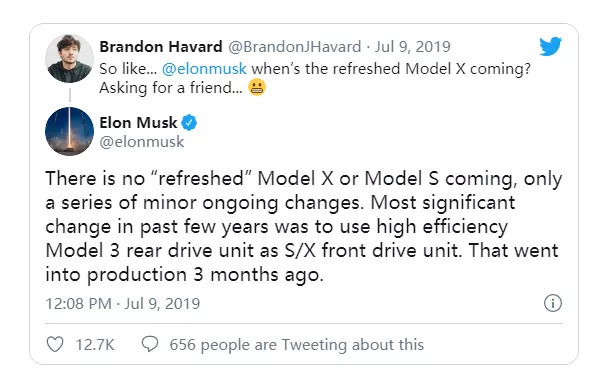The image size is (610, 382).
Task: Click the main tweet body text
Action: click(303, 227)
